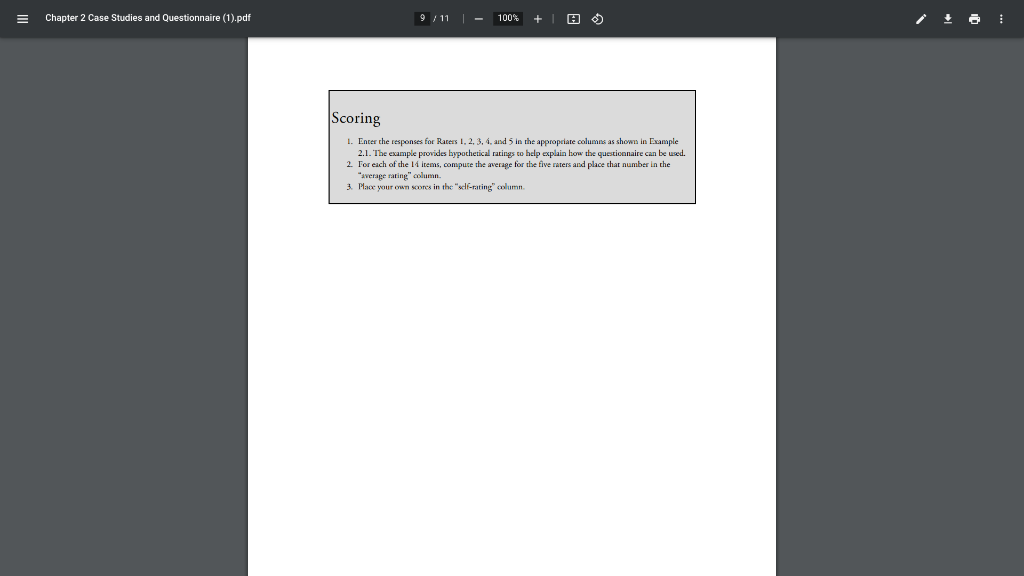Click the page number box showing 9

(422, 18)
